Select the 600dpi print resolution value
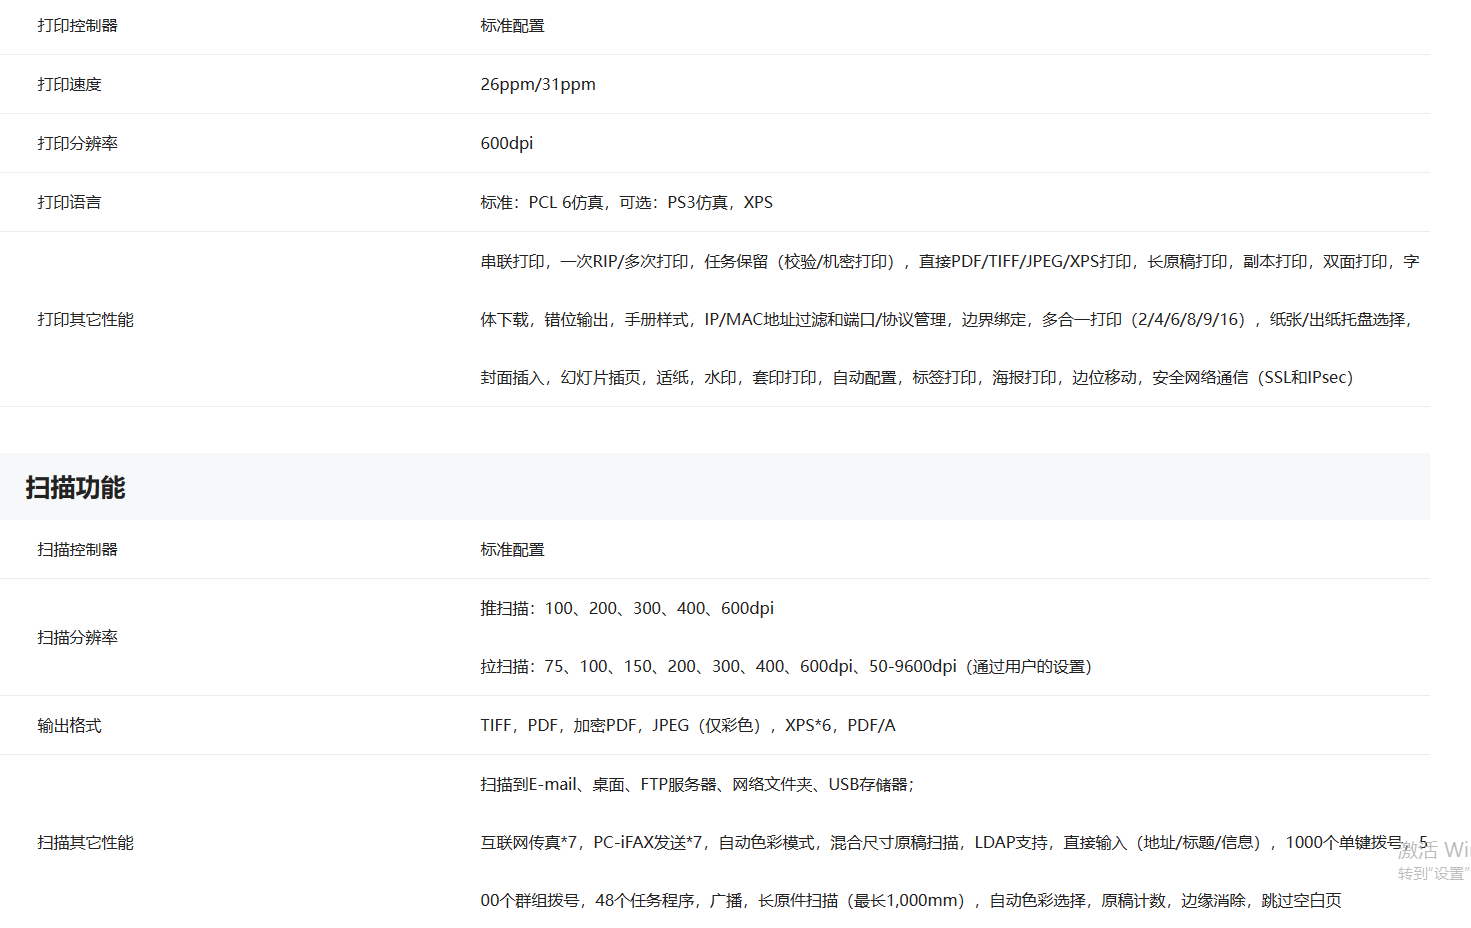 pos(506,144)
